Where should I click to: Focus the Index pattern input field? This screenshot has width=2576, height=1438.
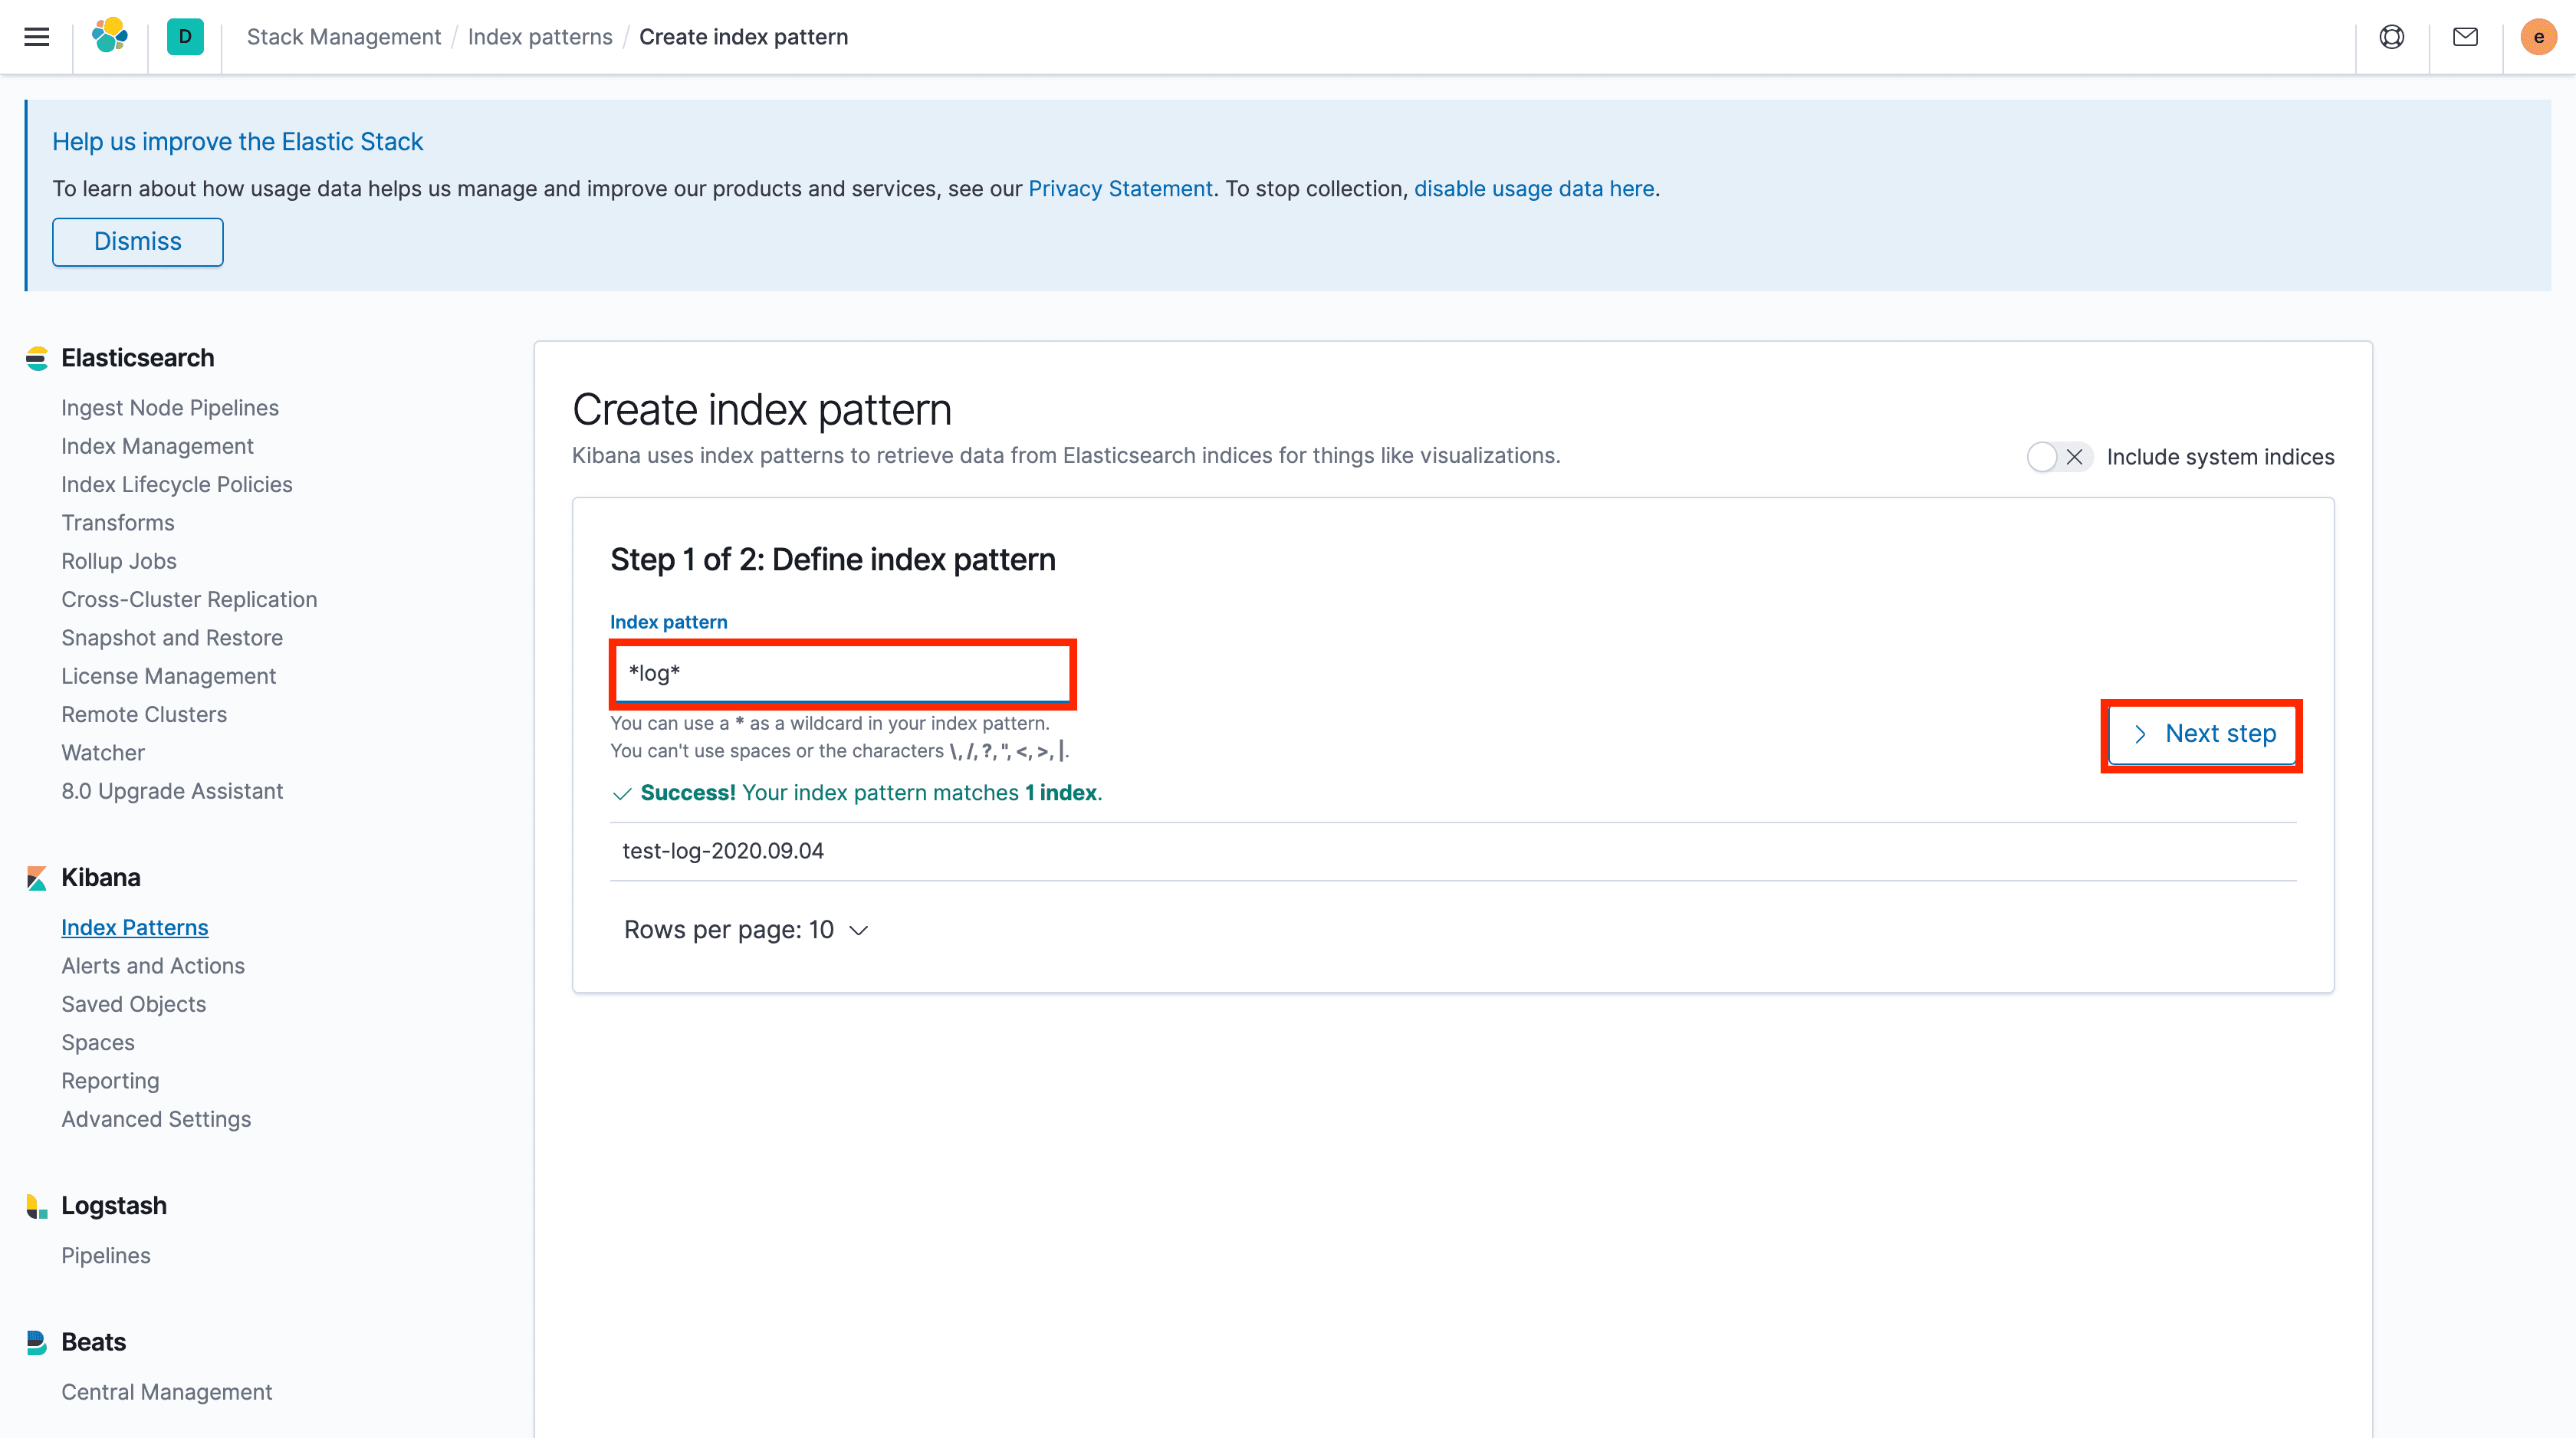[843, 673]
